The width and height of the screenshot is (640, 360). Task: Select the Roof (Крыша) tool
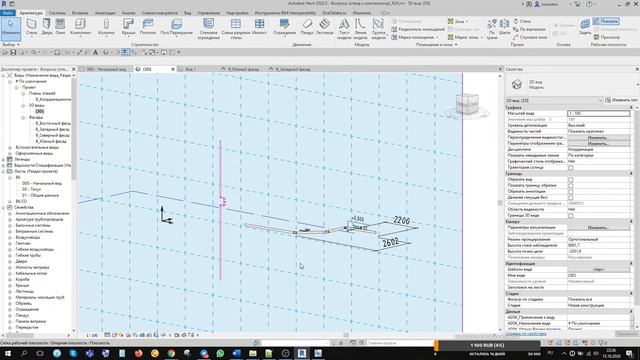[128, 27]
